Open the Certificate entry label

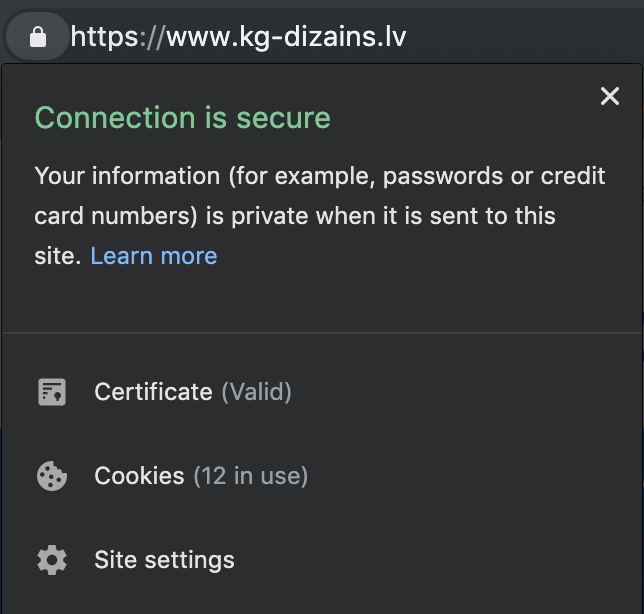coord(153,392)
